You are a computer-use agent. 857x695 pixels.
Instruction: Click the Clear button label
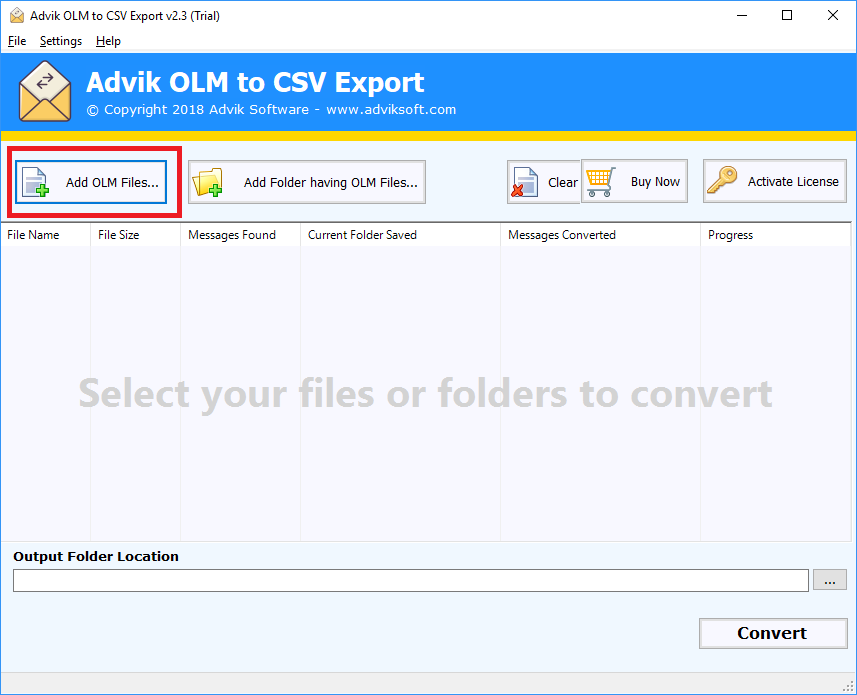point(563,182)
